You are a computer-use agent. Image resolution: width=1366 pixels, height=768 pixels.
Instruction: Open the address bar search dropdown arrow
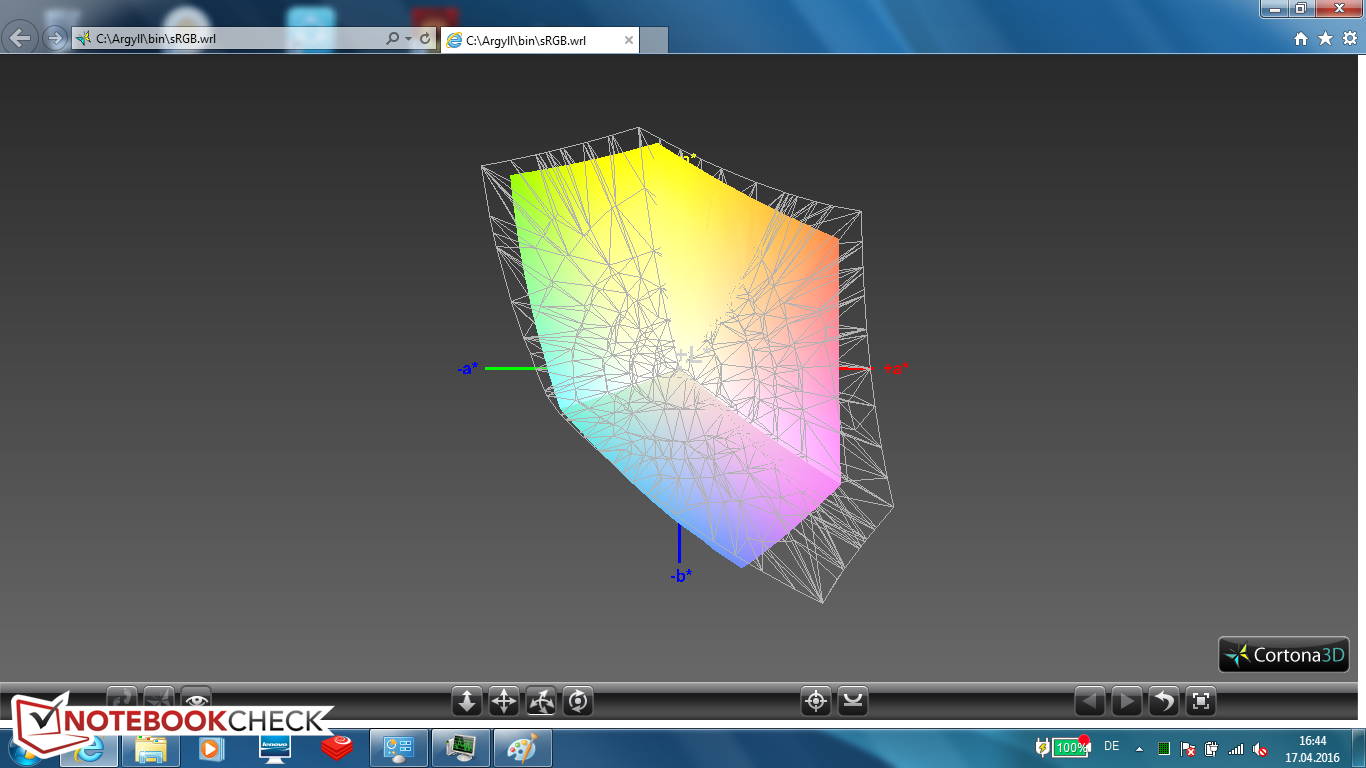pos(408,39)
